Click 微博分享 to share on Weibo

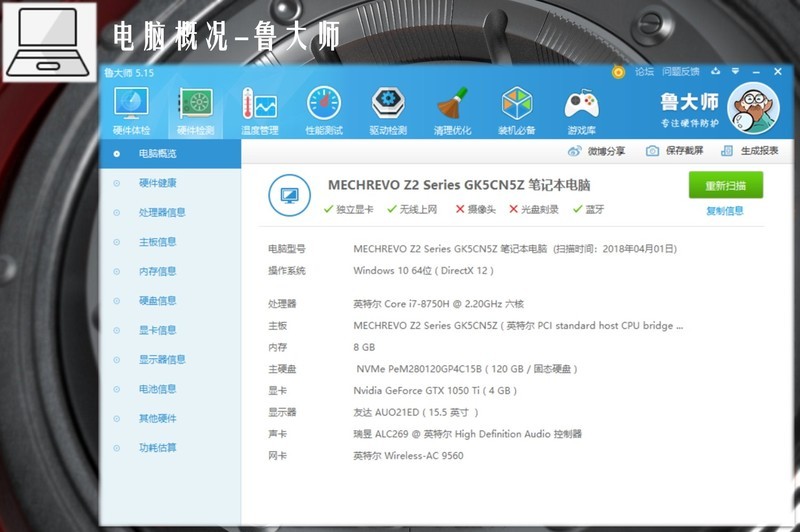click(597, 151)
